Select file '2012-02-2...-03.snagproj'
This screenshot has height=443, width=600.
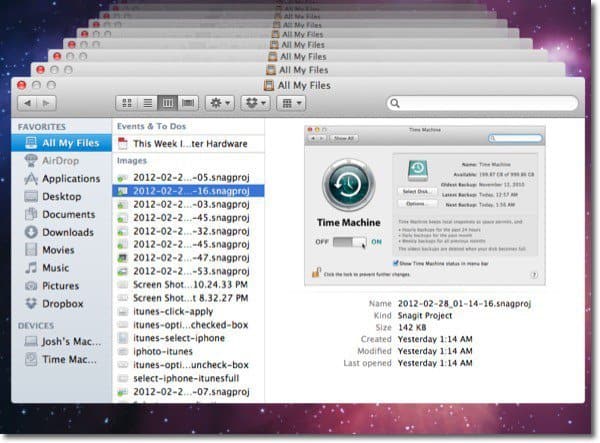[188, 204]
